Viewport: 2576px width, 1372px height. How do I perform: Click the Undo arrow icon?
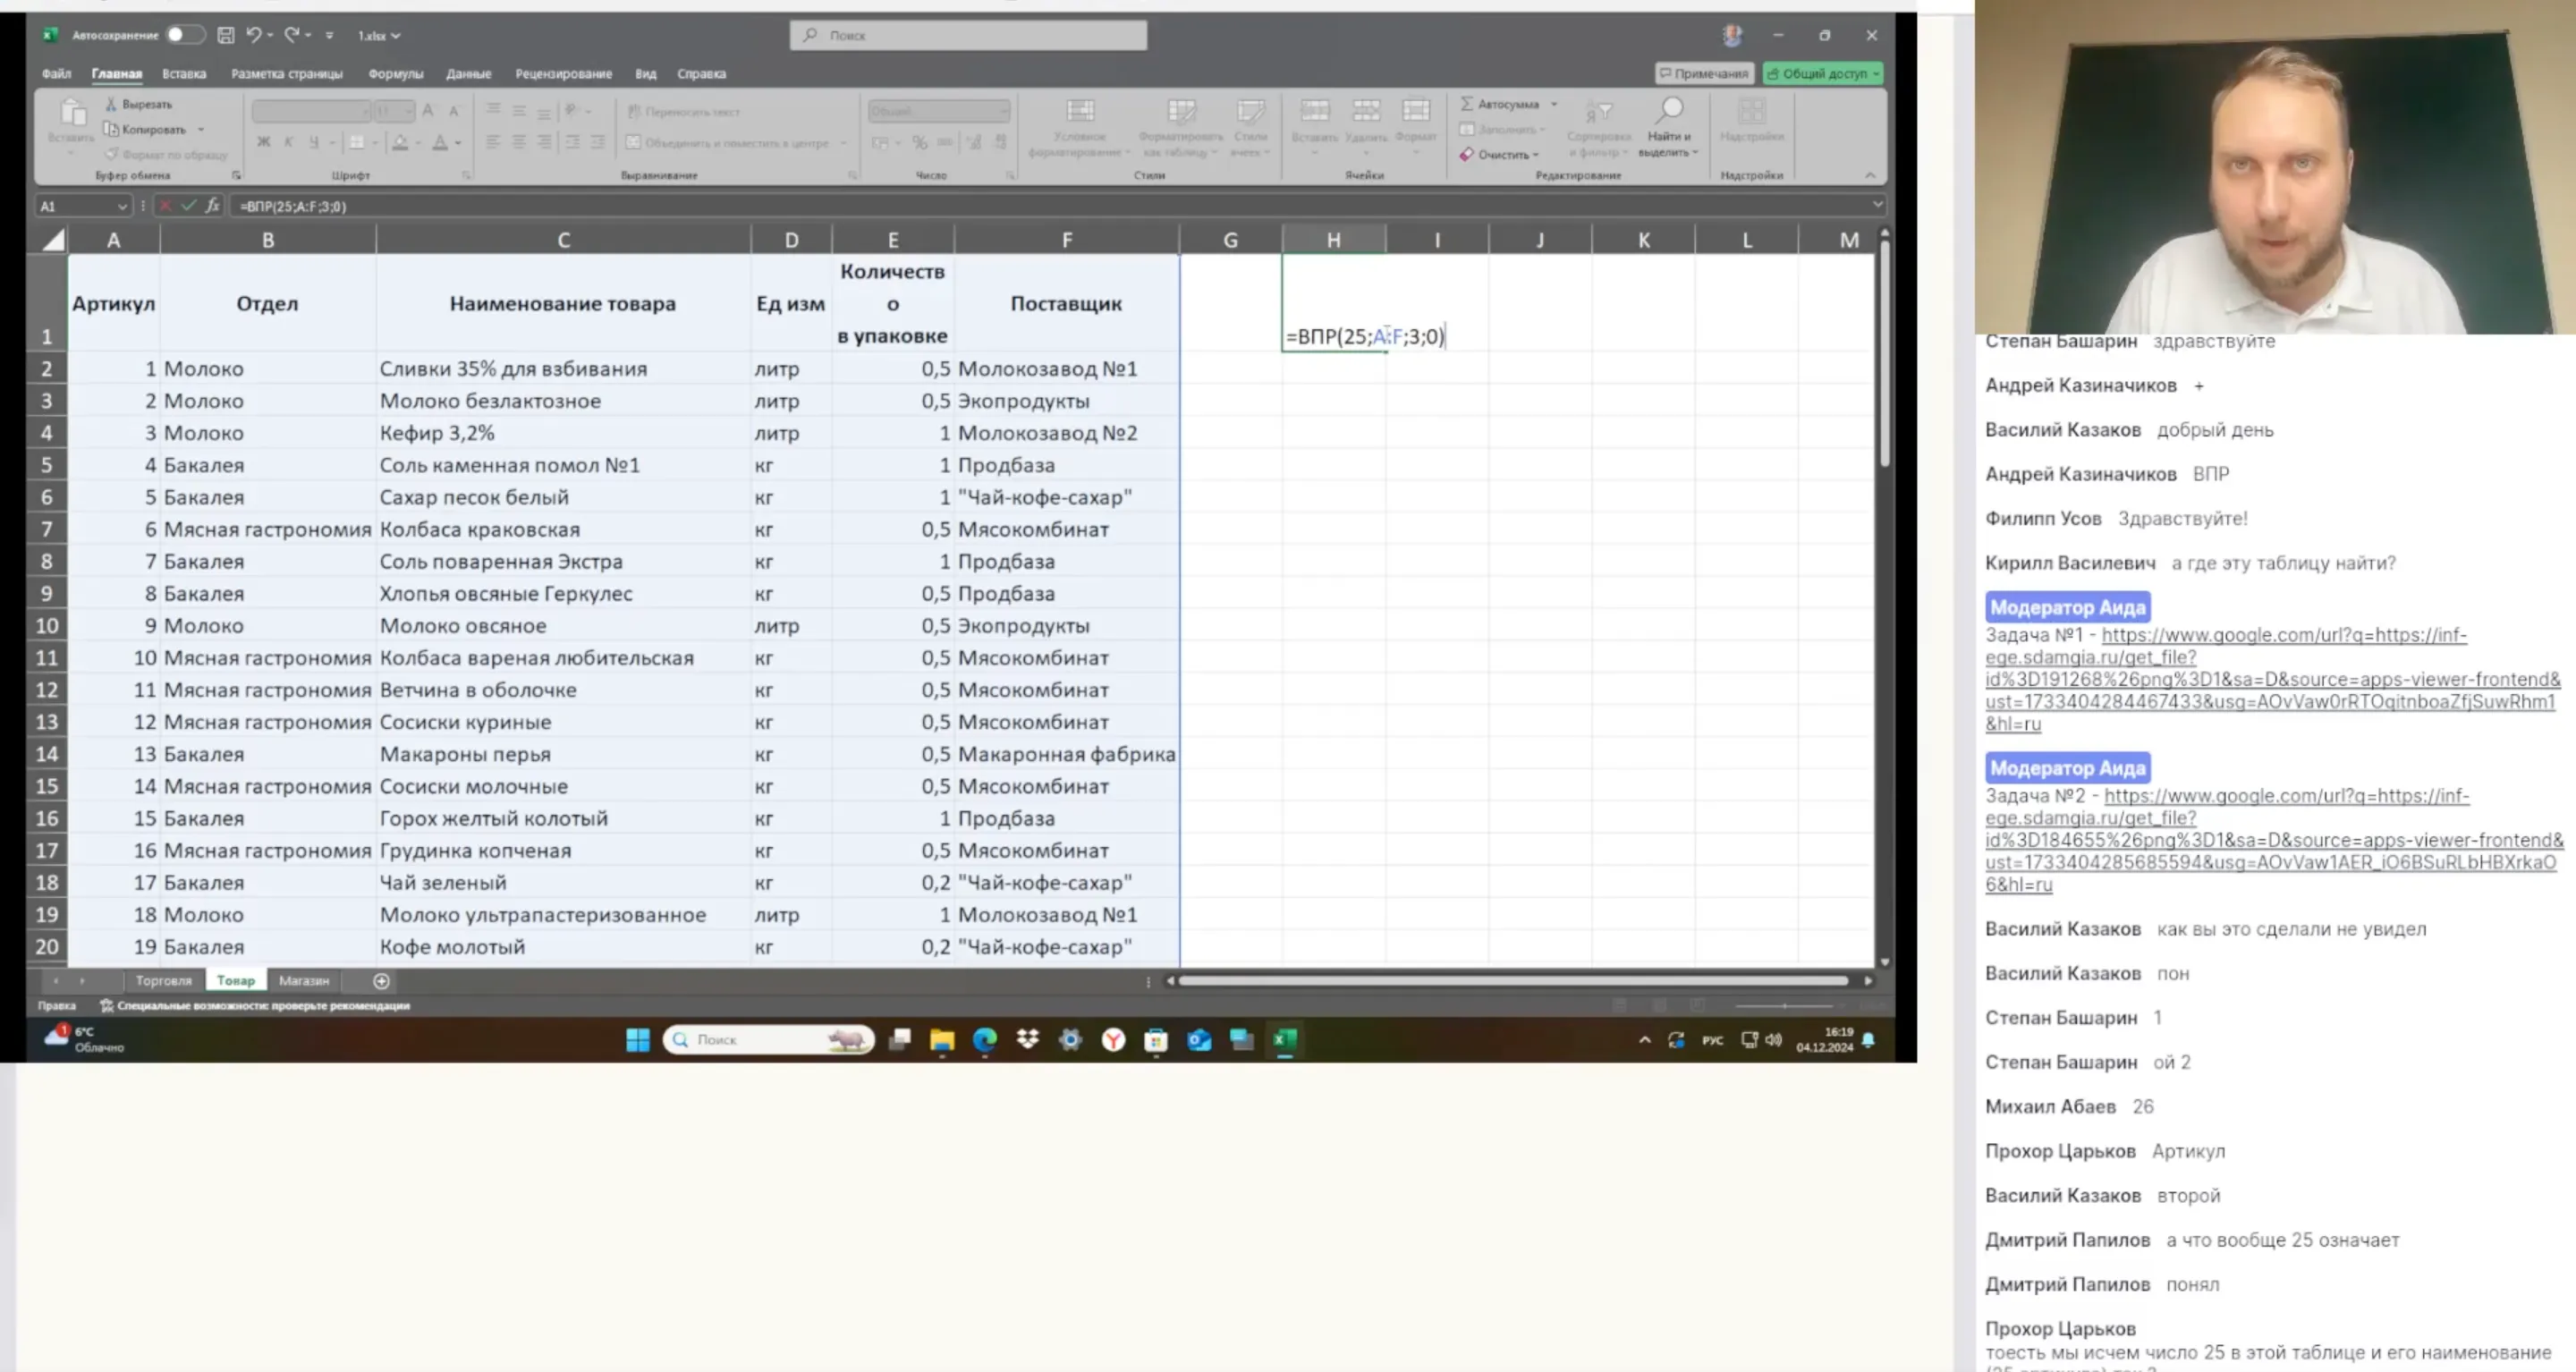254,35
